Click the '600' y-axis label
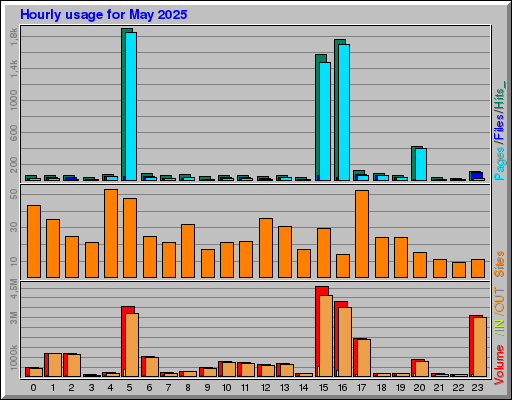This screenshot has height=400, width=512. click(x=14, y=133)
